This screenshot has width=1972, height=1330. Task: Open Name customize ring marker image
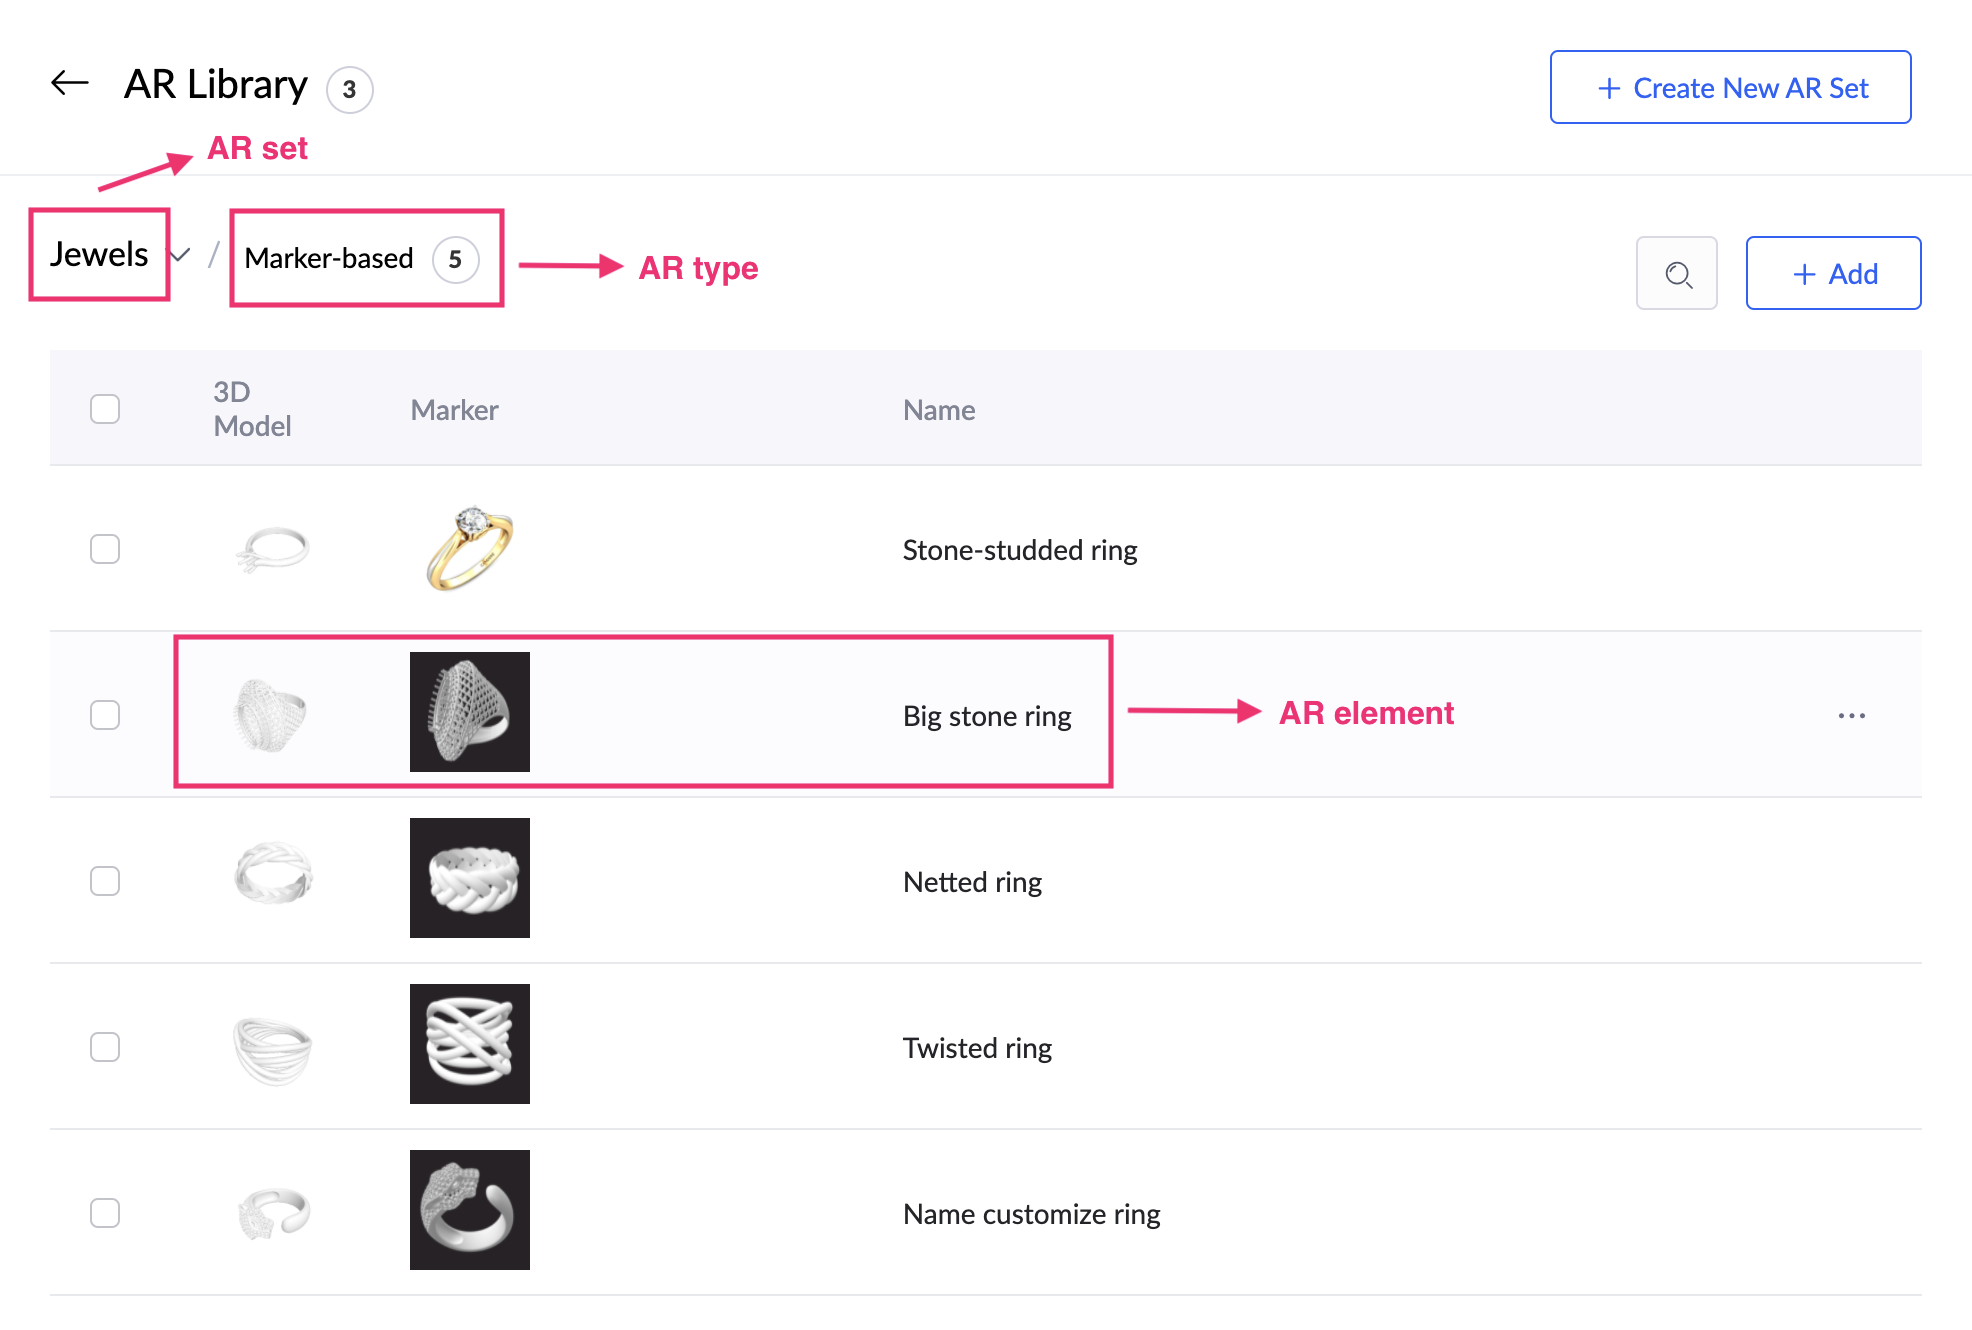point(470,1210)
